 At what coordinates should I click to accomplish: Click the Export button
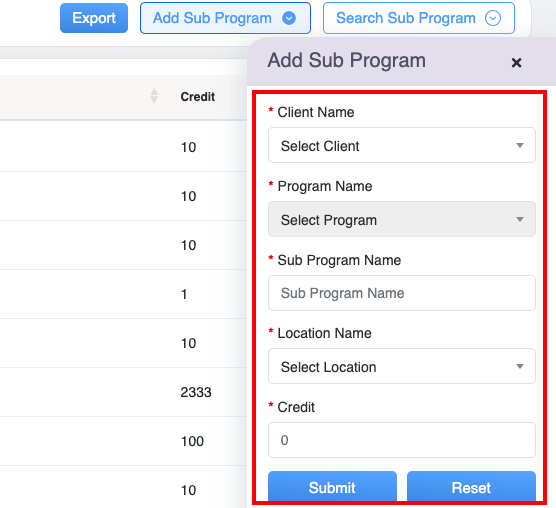pyautogui.click(x=94, y=18)
